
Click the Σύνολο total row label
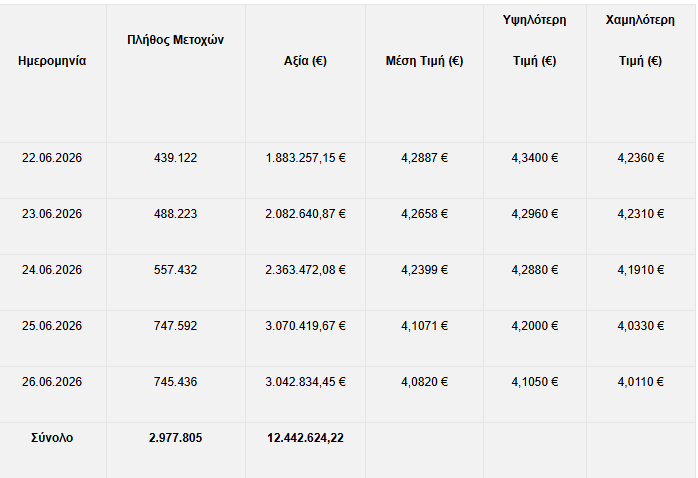click(x=52, y=438)
